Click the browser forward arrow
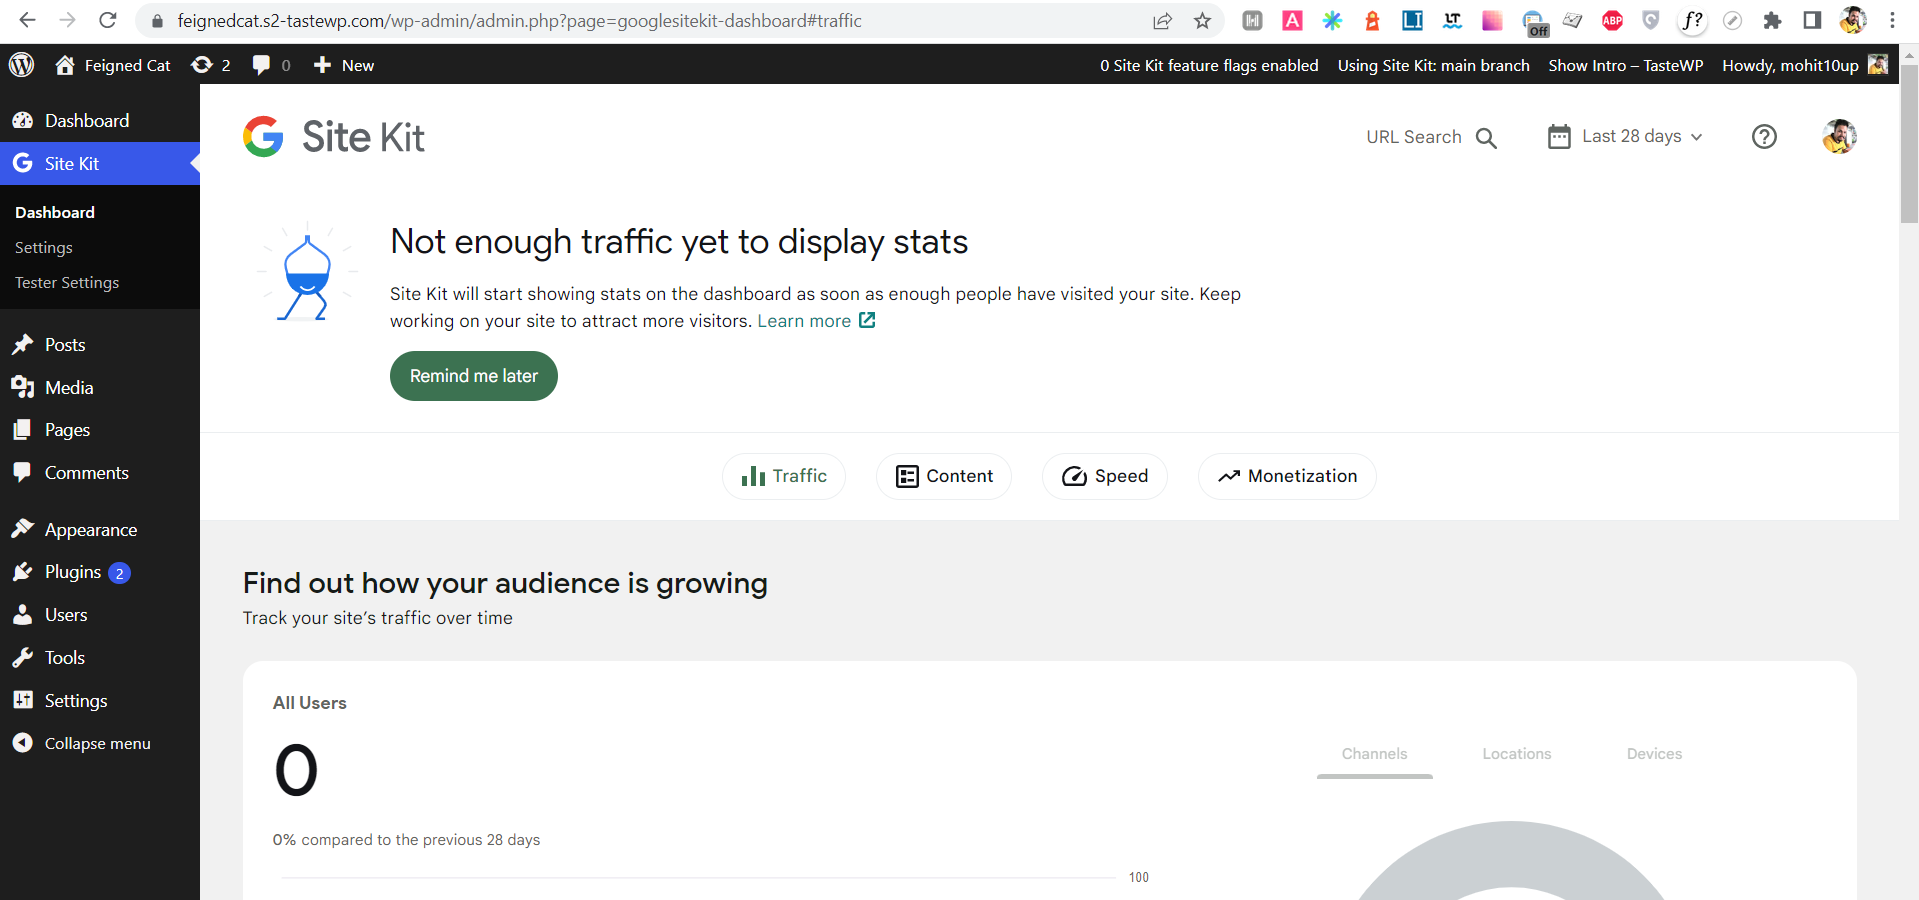This screenshot has height=900, width=1919. click(67, 20)
